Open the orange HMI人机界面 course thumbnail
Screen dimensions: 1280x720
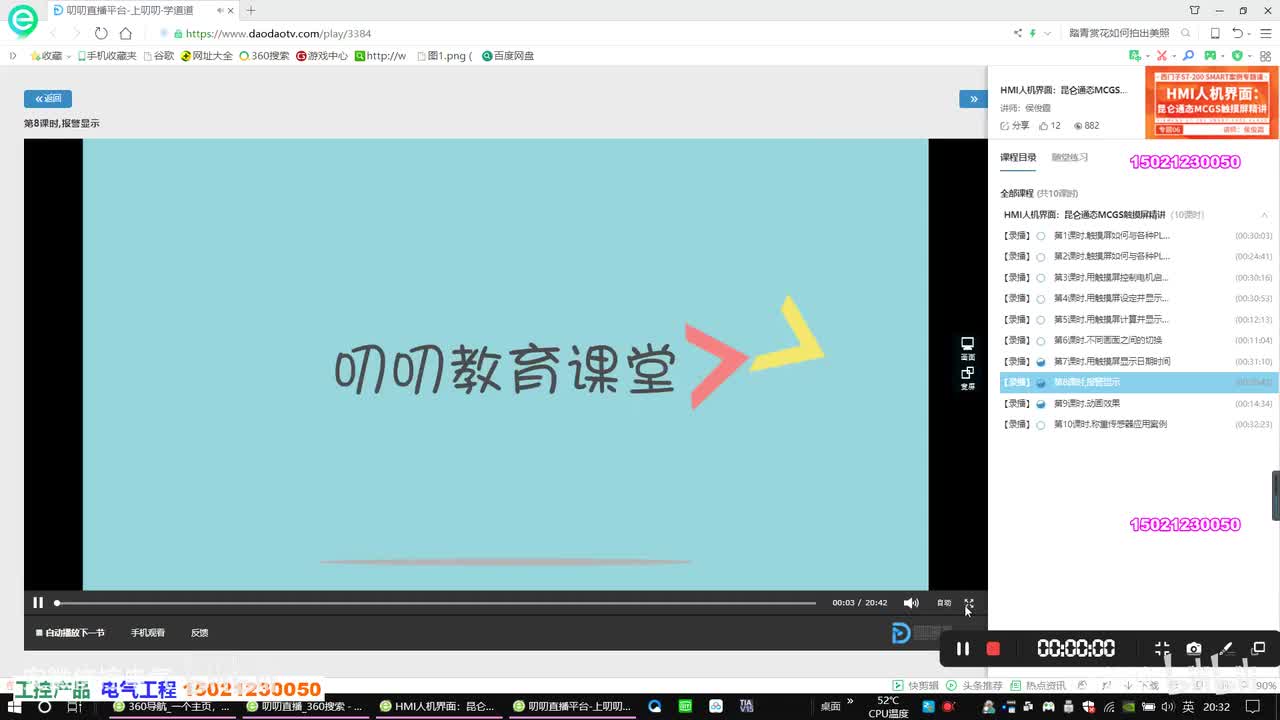pyautogui.click(x=1212, y=102)
